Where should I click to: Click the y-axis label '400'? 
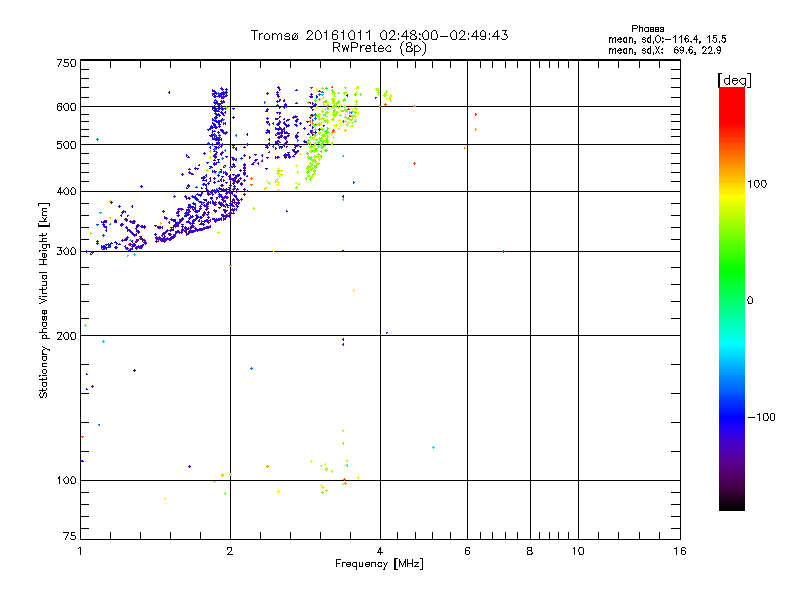pyautogui.click(x=66, y=191)
